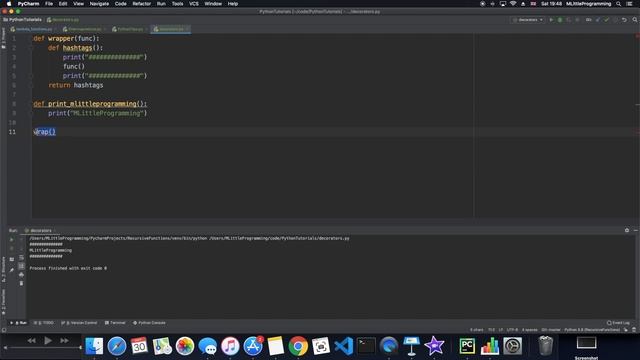Click the return hashtags line
This screenshot has height=360, width=640.
coord(76,85)
